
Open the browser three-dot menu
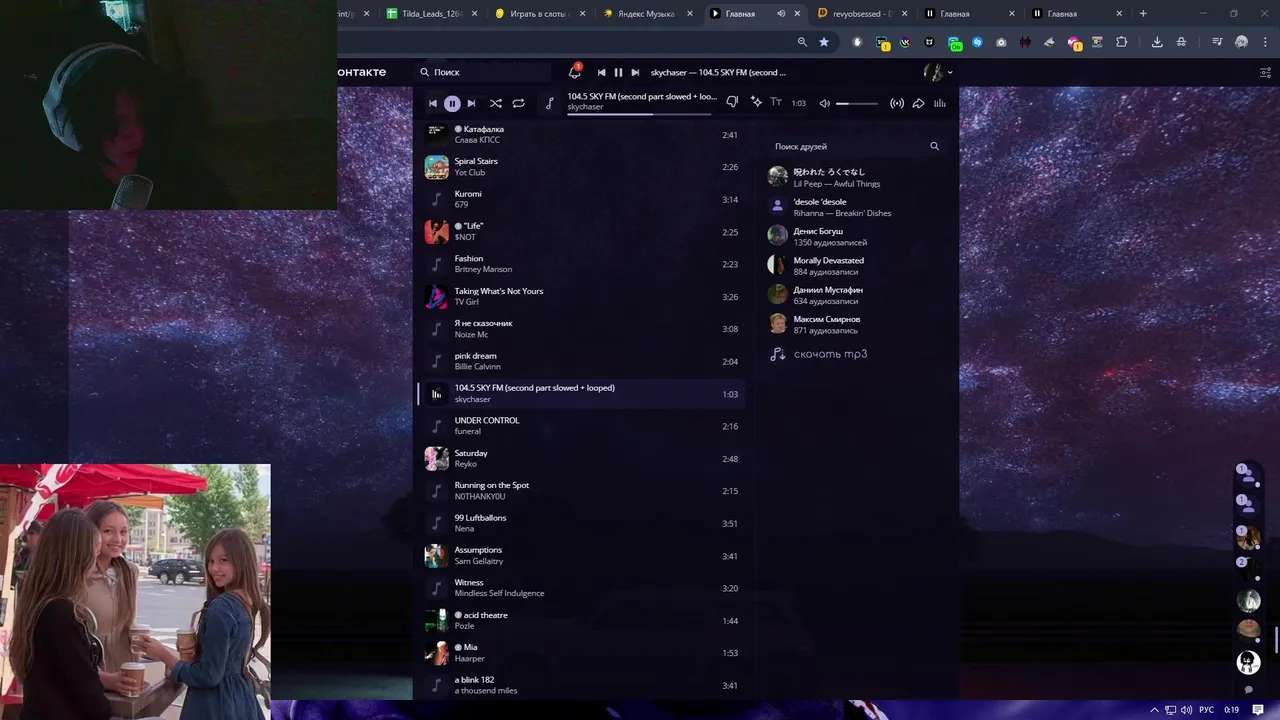pos(1264,42)
